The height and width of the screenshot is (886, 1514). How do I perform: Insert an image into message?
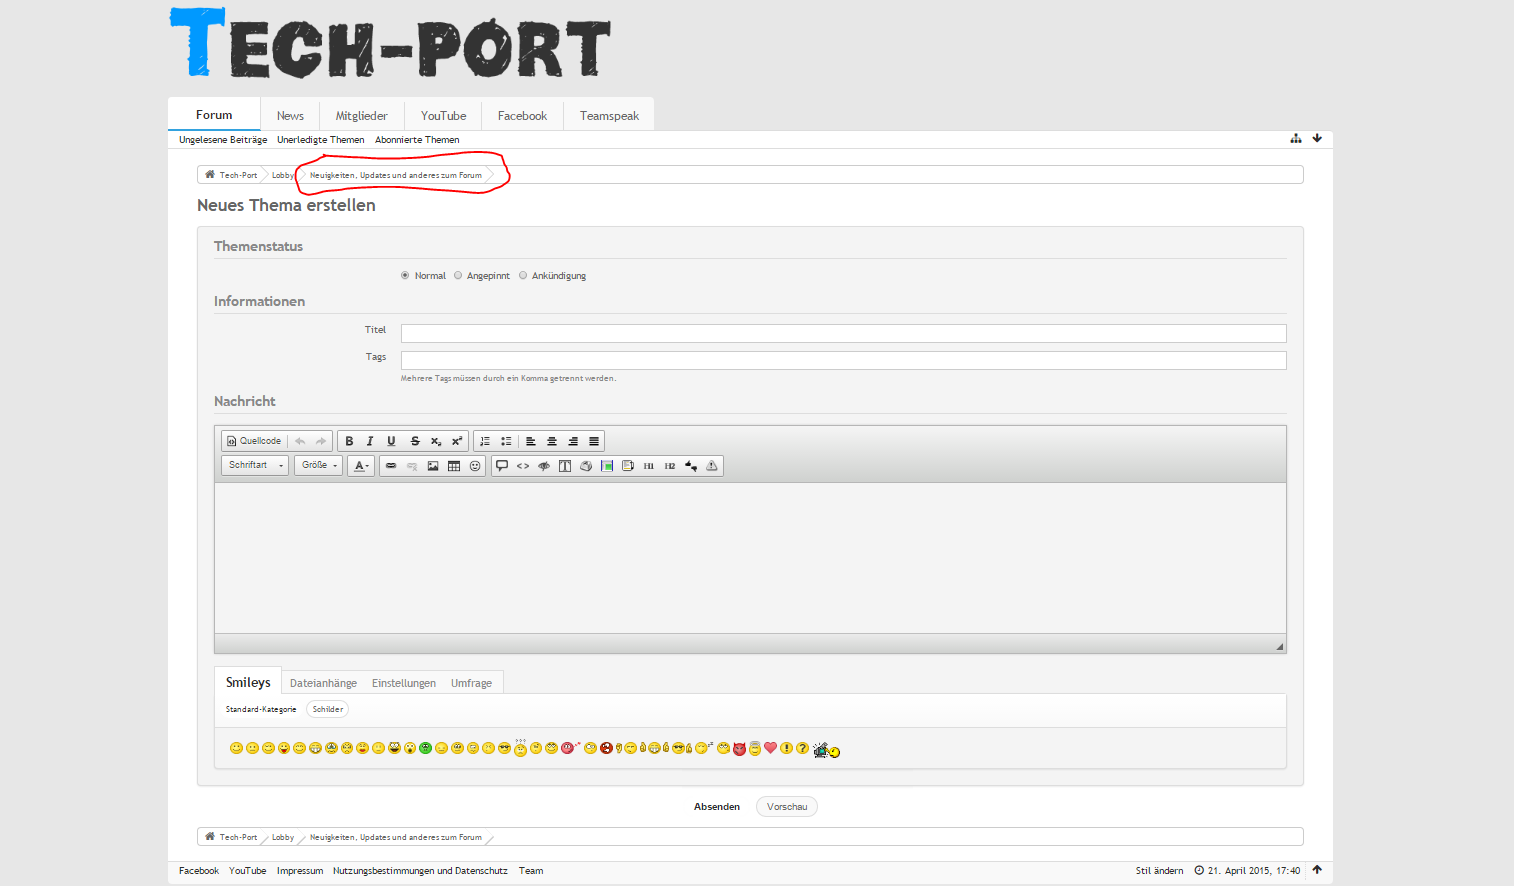coord(433,466)
